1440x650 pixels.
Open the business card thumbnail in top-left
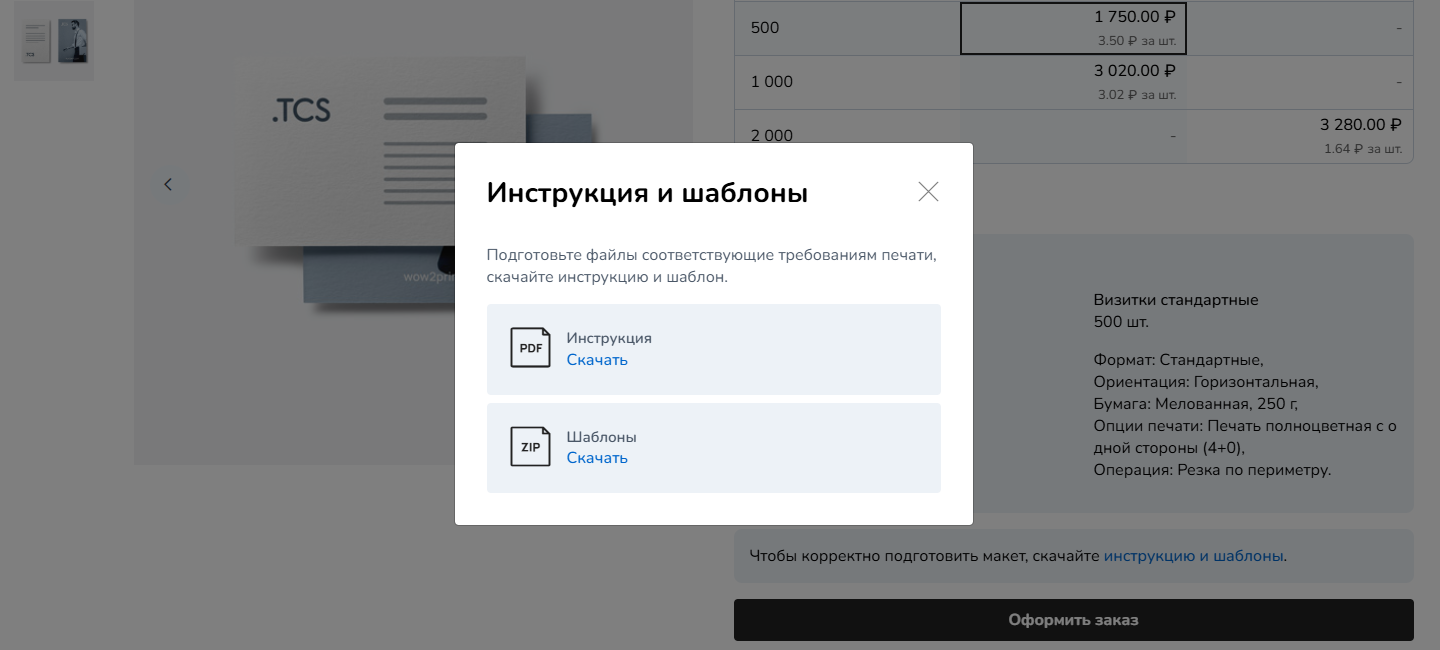tap(54, 40)
